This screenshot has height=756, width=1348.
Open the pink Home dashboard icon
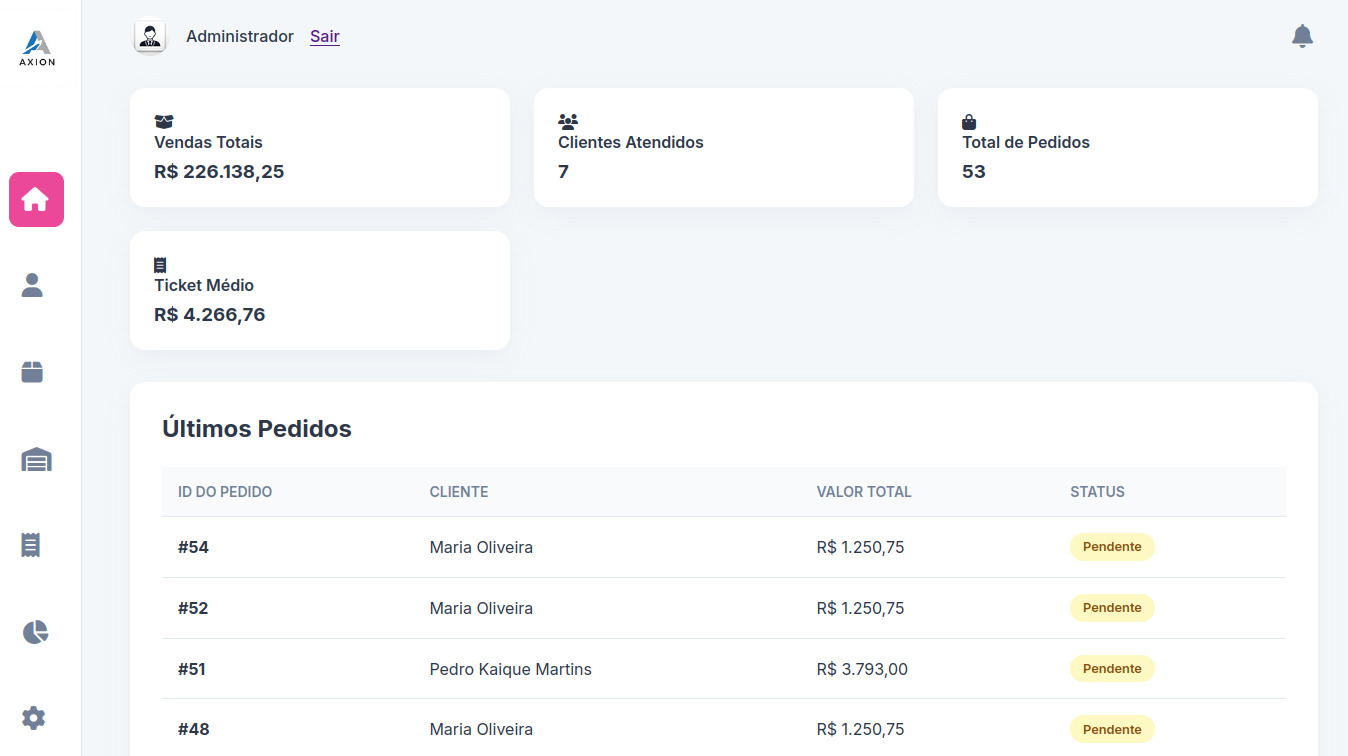(36, 199)
